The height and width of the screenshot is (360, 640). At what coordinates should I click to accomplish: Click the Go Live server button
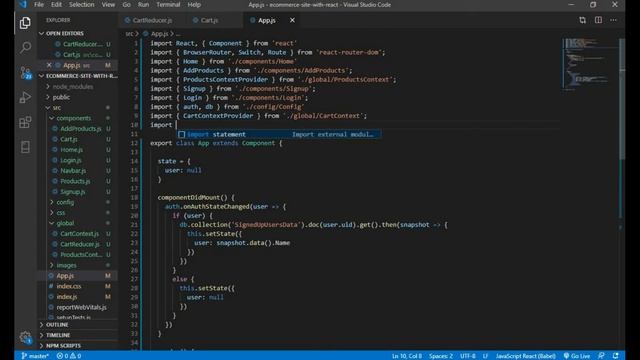point(577,356)
